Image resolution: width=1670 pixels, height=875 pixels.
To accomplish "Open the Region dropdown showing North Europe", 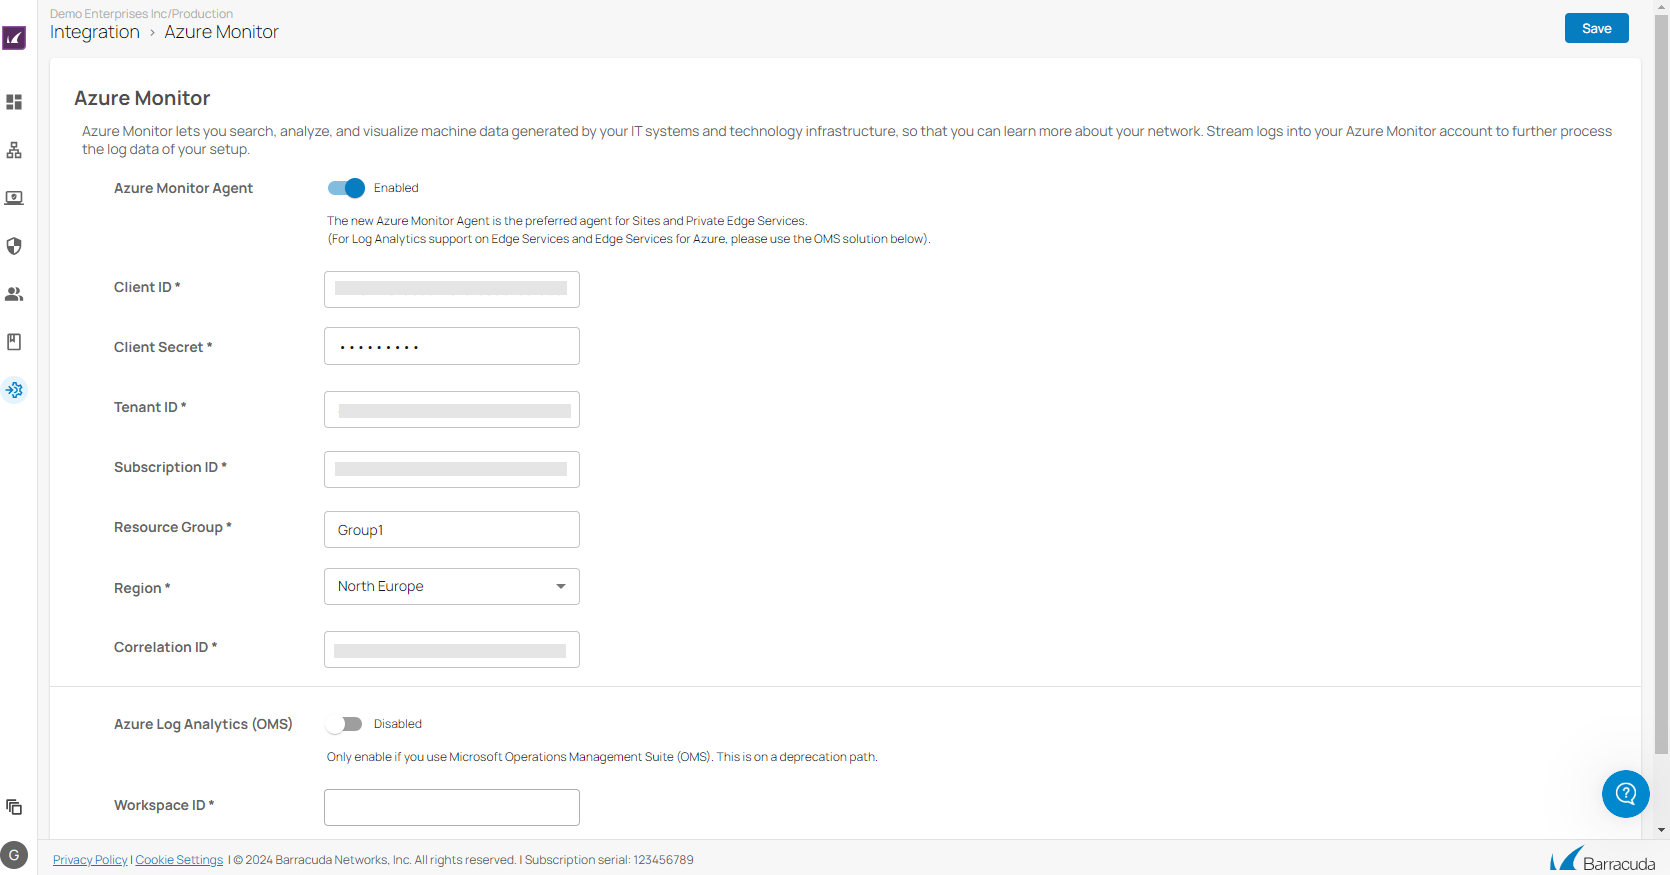I will point(452,586).
